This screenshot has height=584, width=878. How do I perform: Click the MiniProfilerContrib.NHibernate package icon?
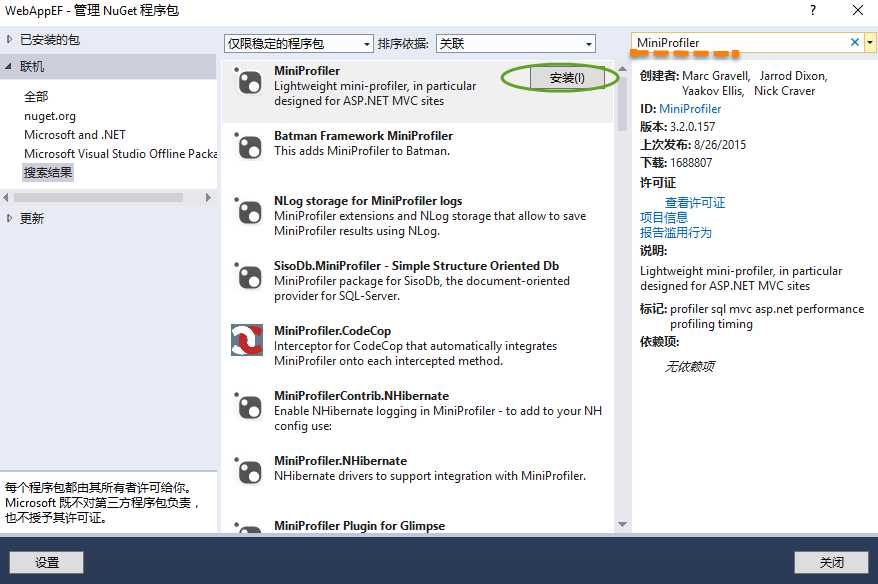point(248,407)
